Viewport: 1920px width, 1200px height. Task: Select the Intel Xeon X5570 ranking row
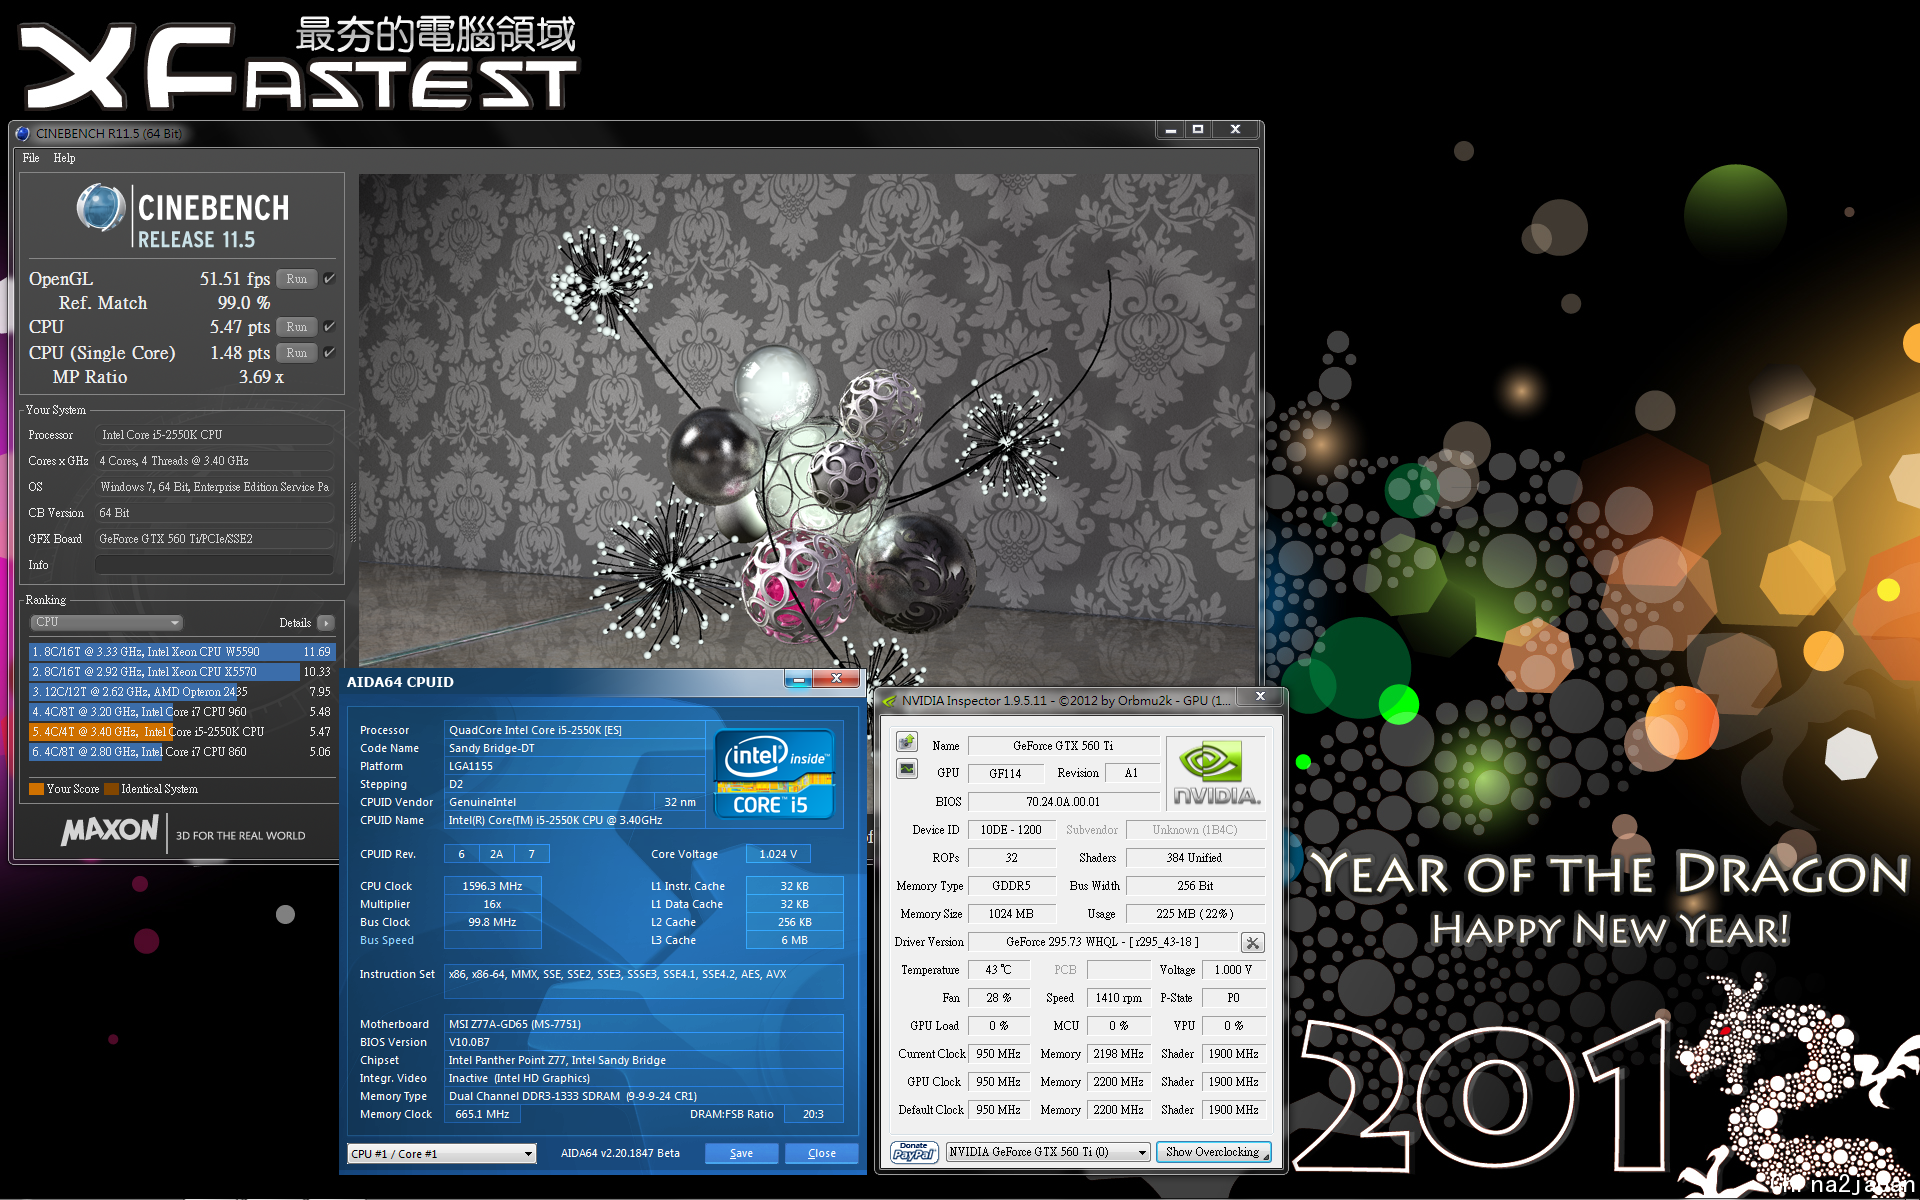182,672
